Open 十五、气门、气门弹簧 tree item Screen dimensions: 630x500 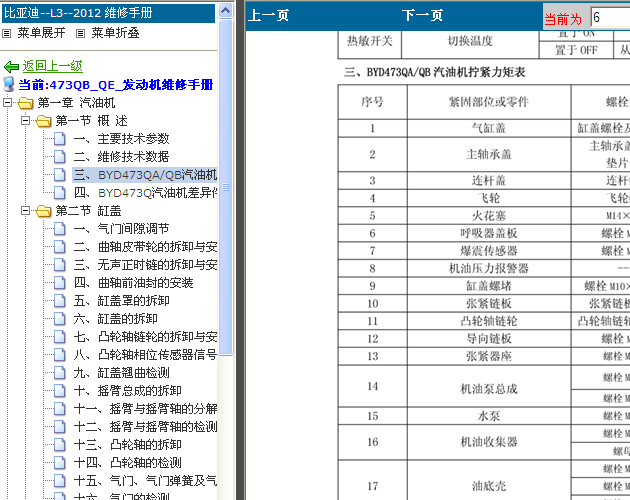(x=145, y=481)
